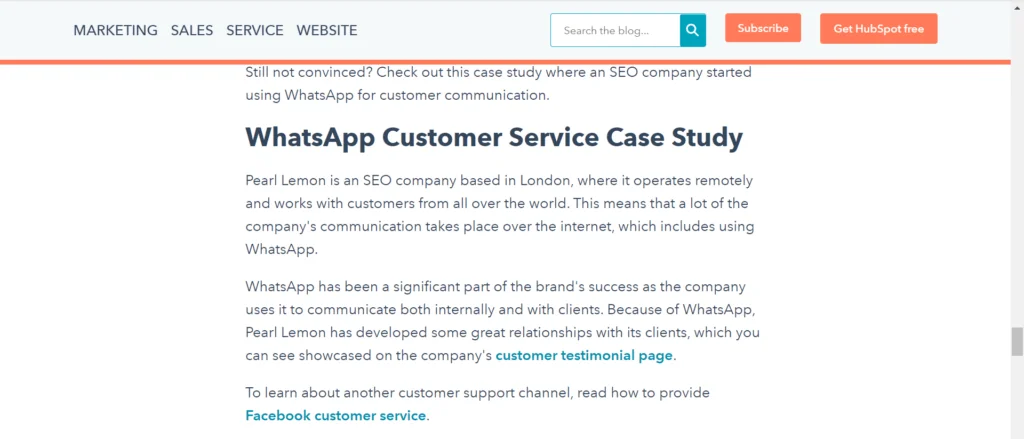
Task: Go to the SERVICE blog section
Action: point(255,30)
